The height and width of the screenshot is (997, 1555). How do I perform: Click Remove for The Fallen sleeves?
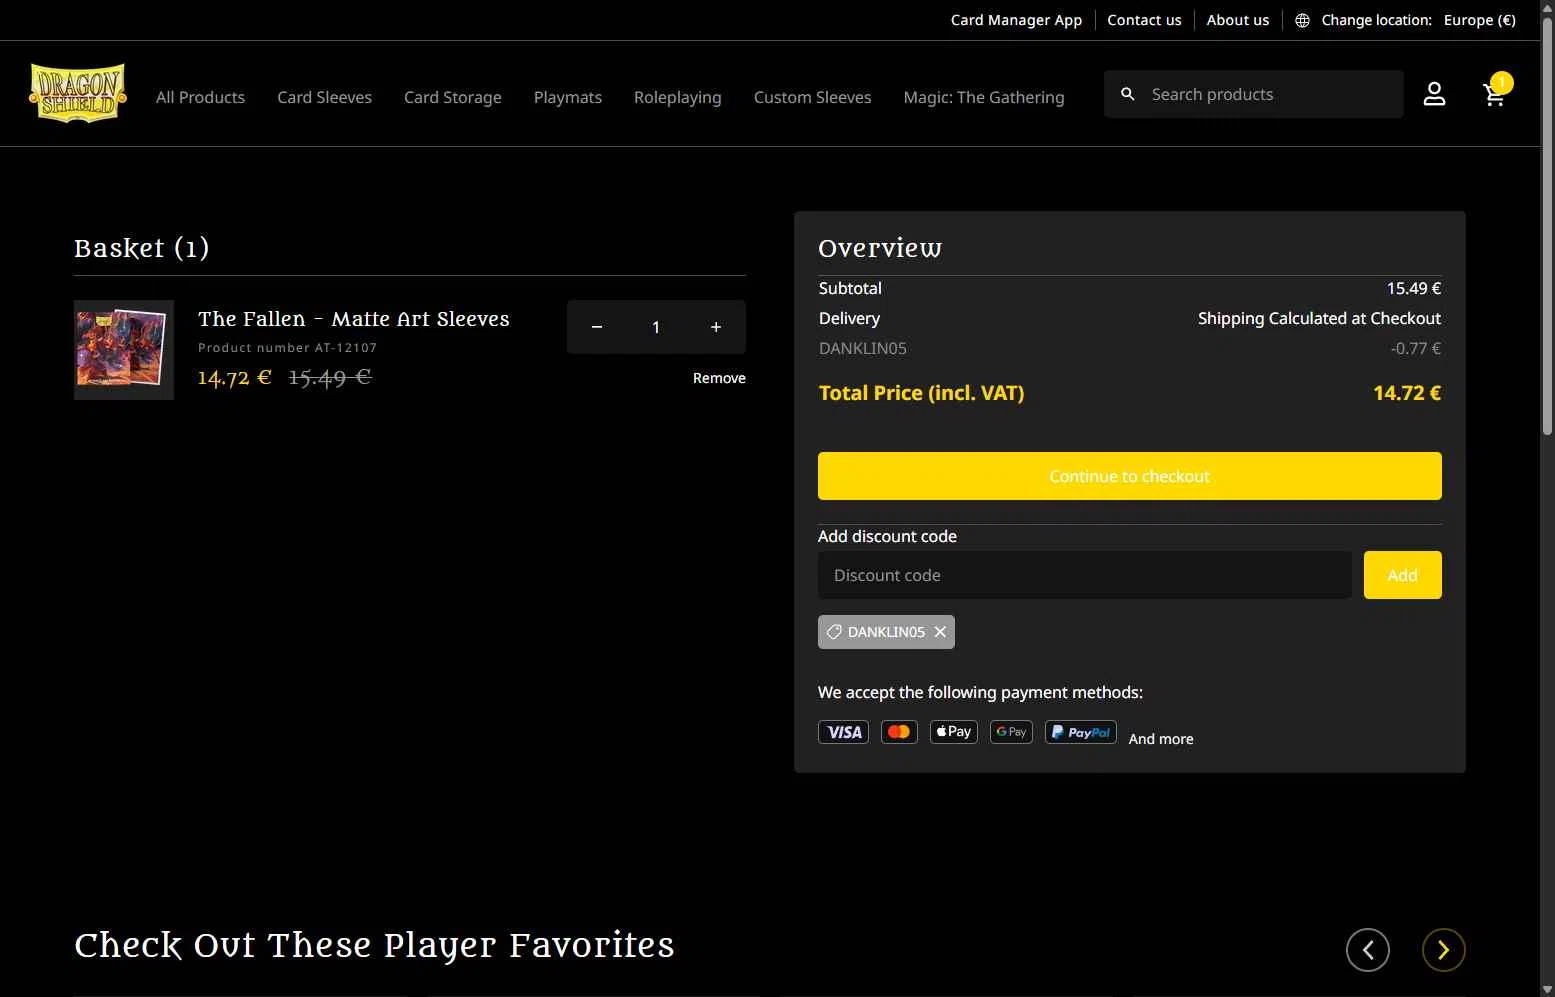tap(719, 378)
